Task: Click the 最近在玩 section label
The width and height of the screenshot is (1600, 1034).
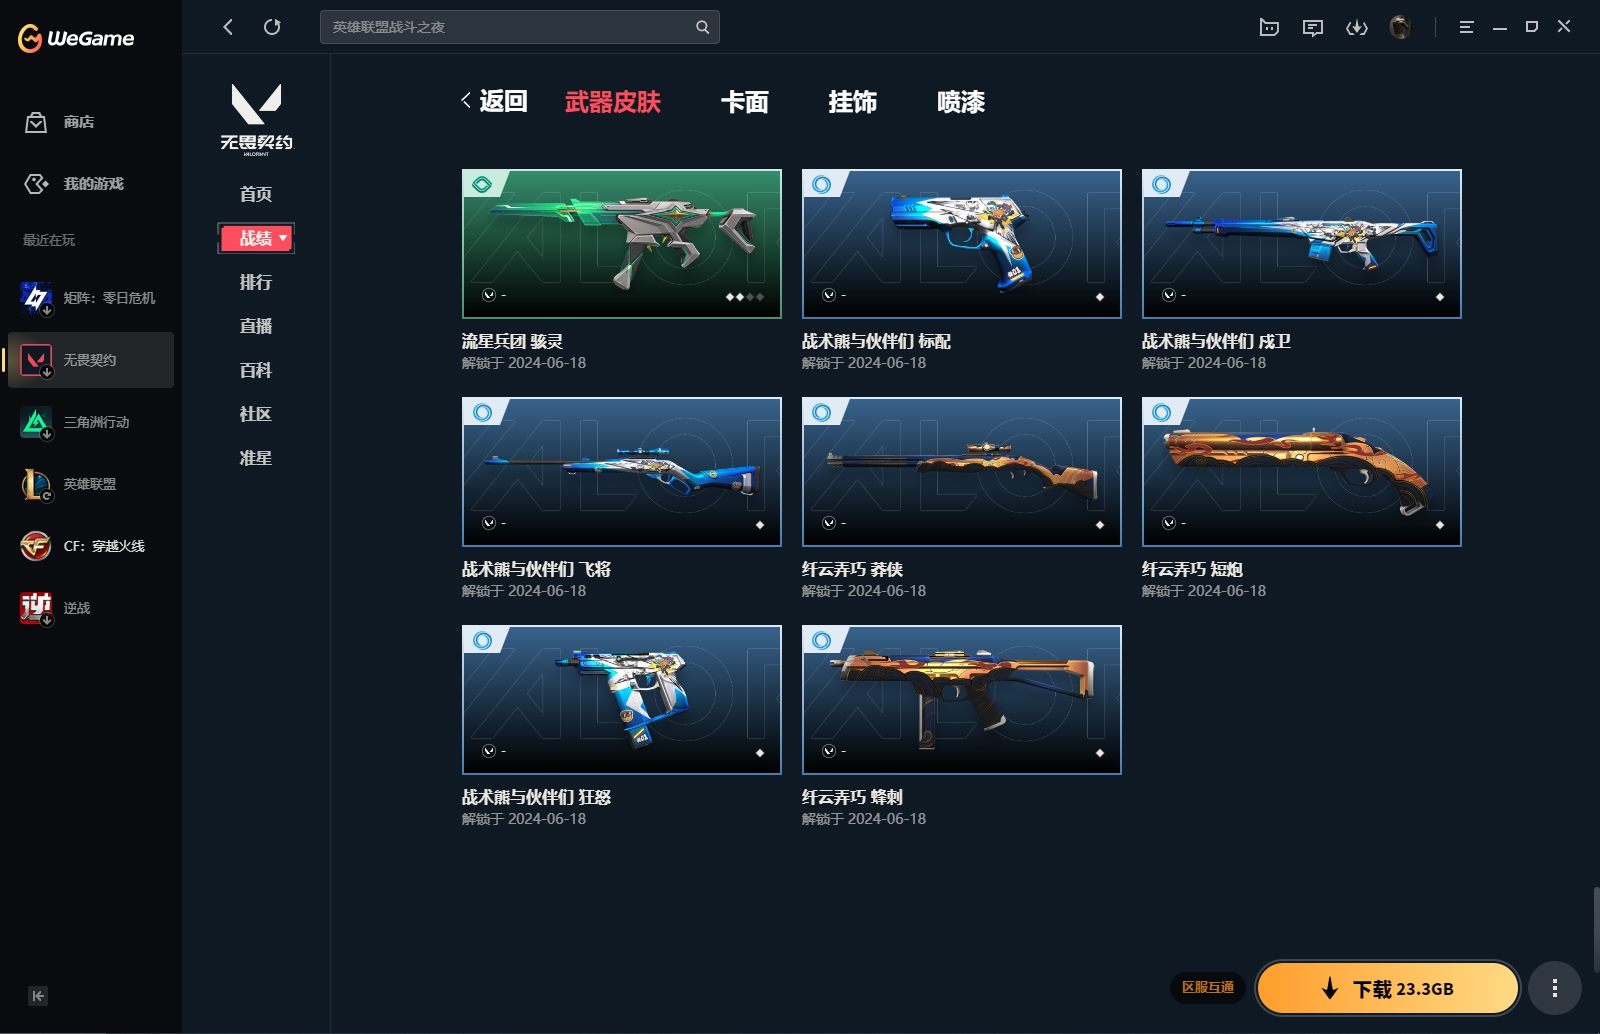Action: [49, 240]
